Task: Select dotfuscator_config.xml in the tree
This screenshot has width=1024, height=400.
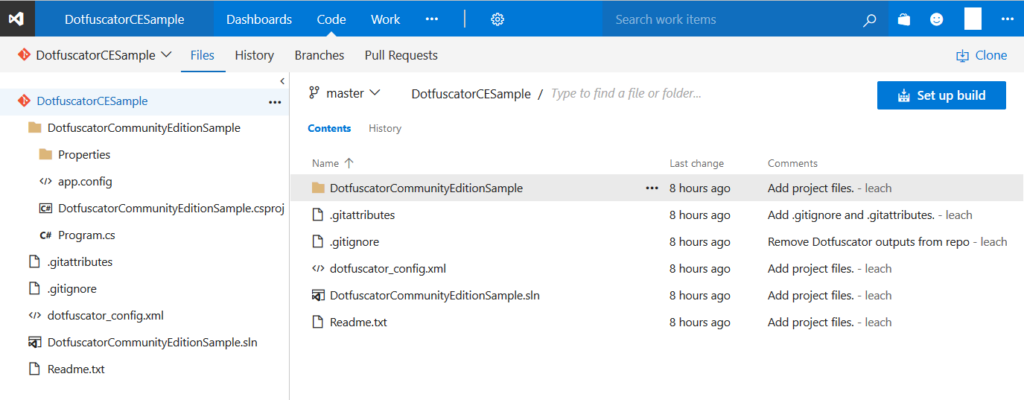Action: 106,316
